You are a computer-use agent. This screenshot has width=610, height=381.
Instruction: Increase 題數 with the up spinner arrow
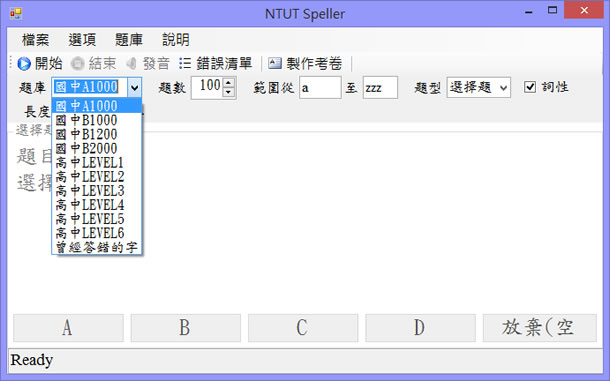pyautogui.click(x=229, y=83)
